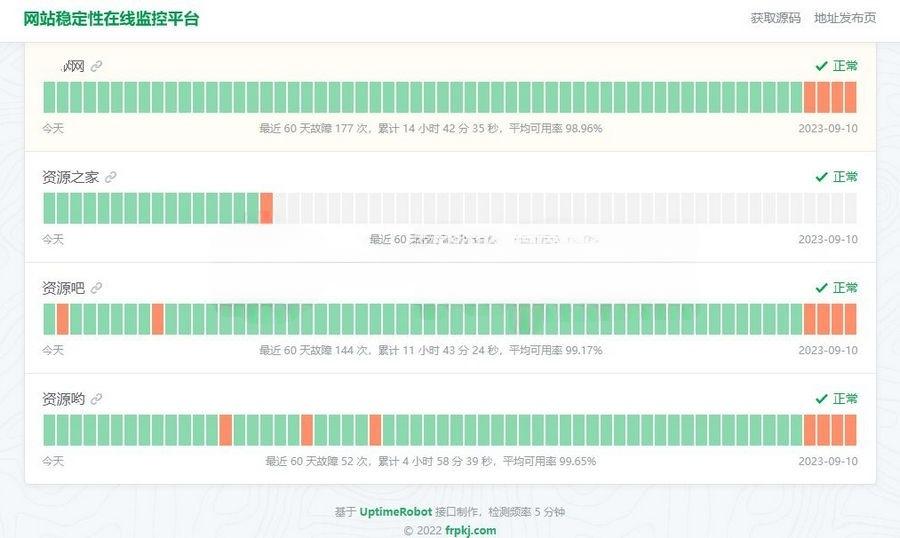Click the link icon in the first monitor row
900x538 pixels.
point(97,66)
